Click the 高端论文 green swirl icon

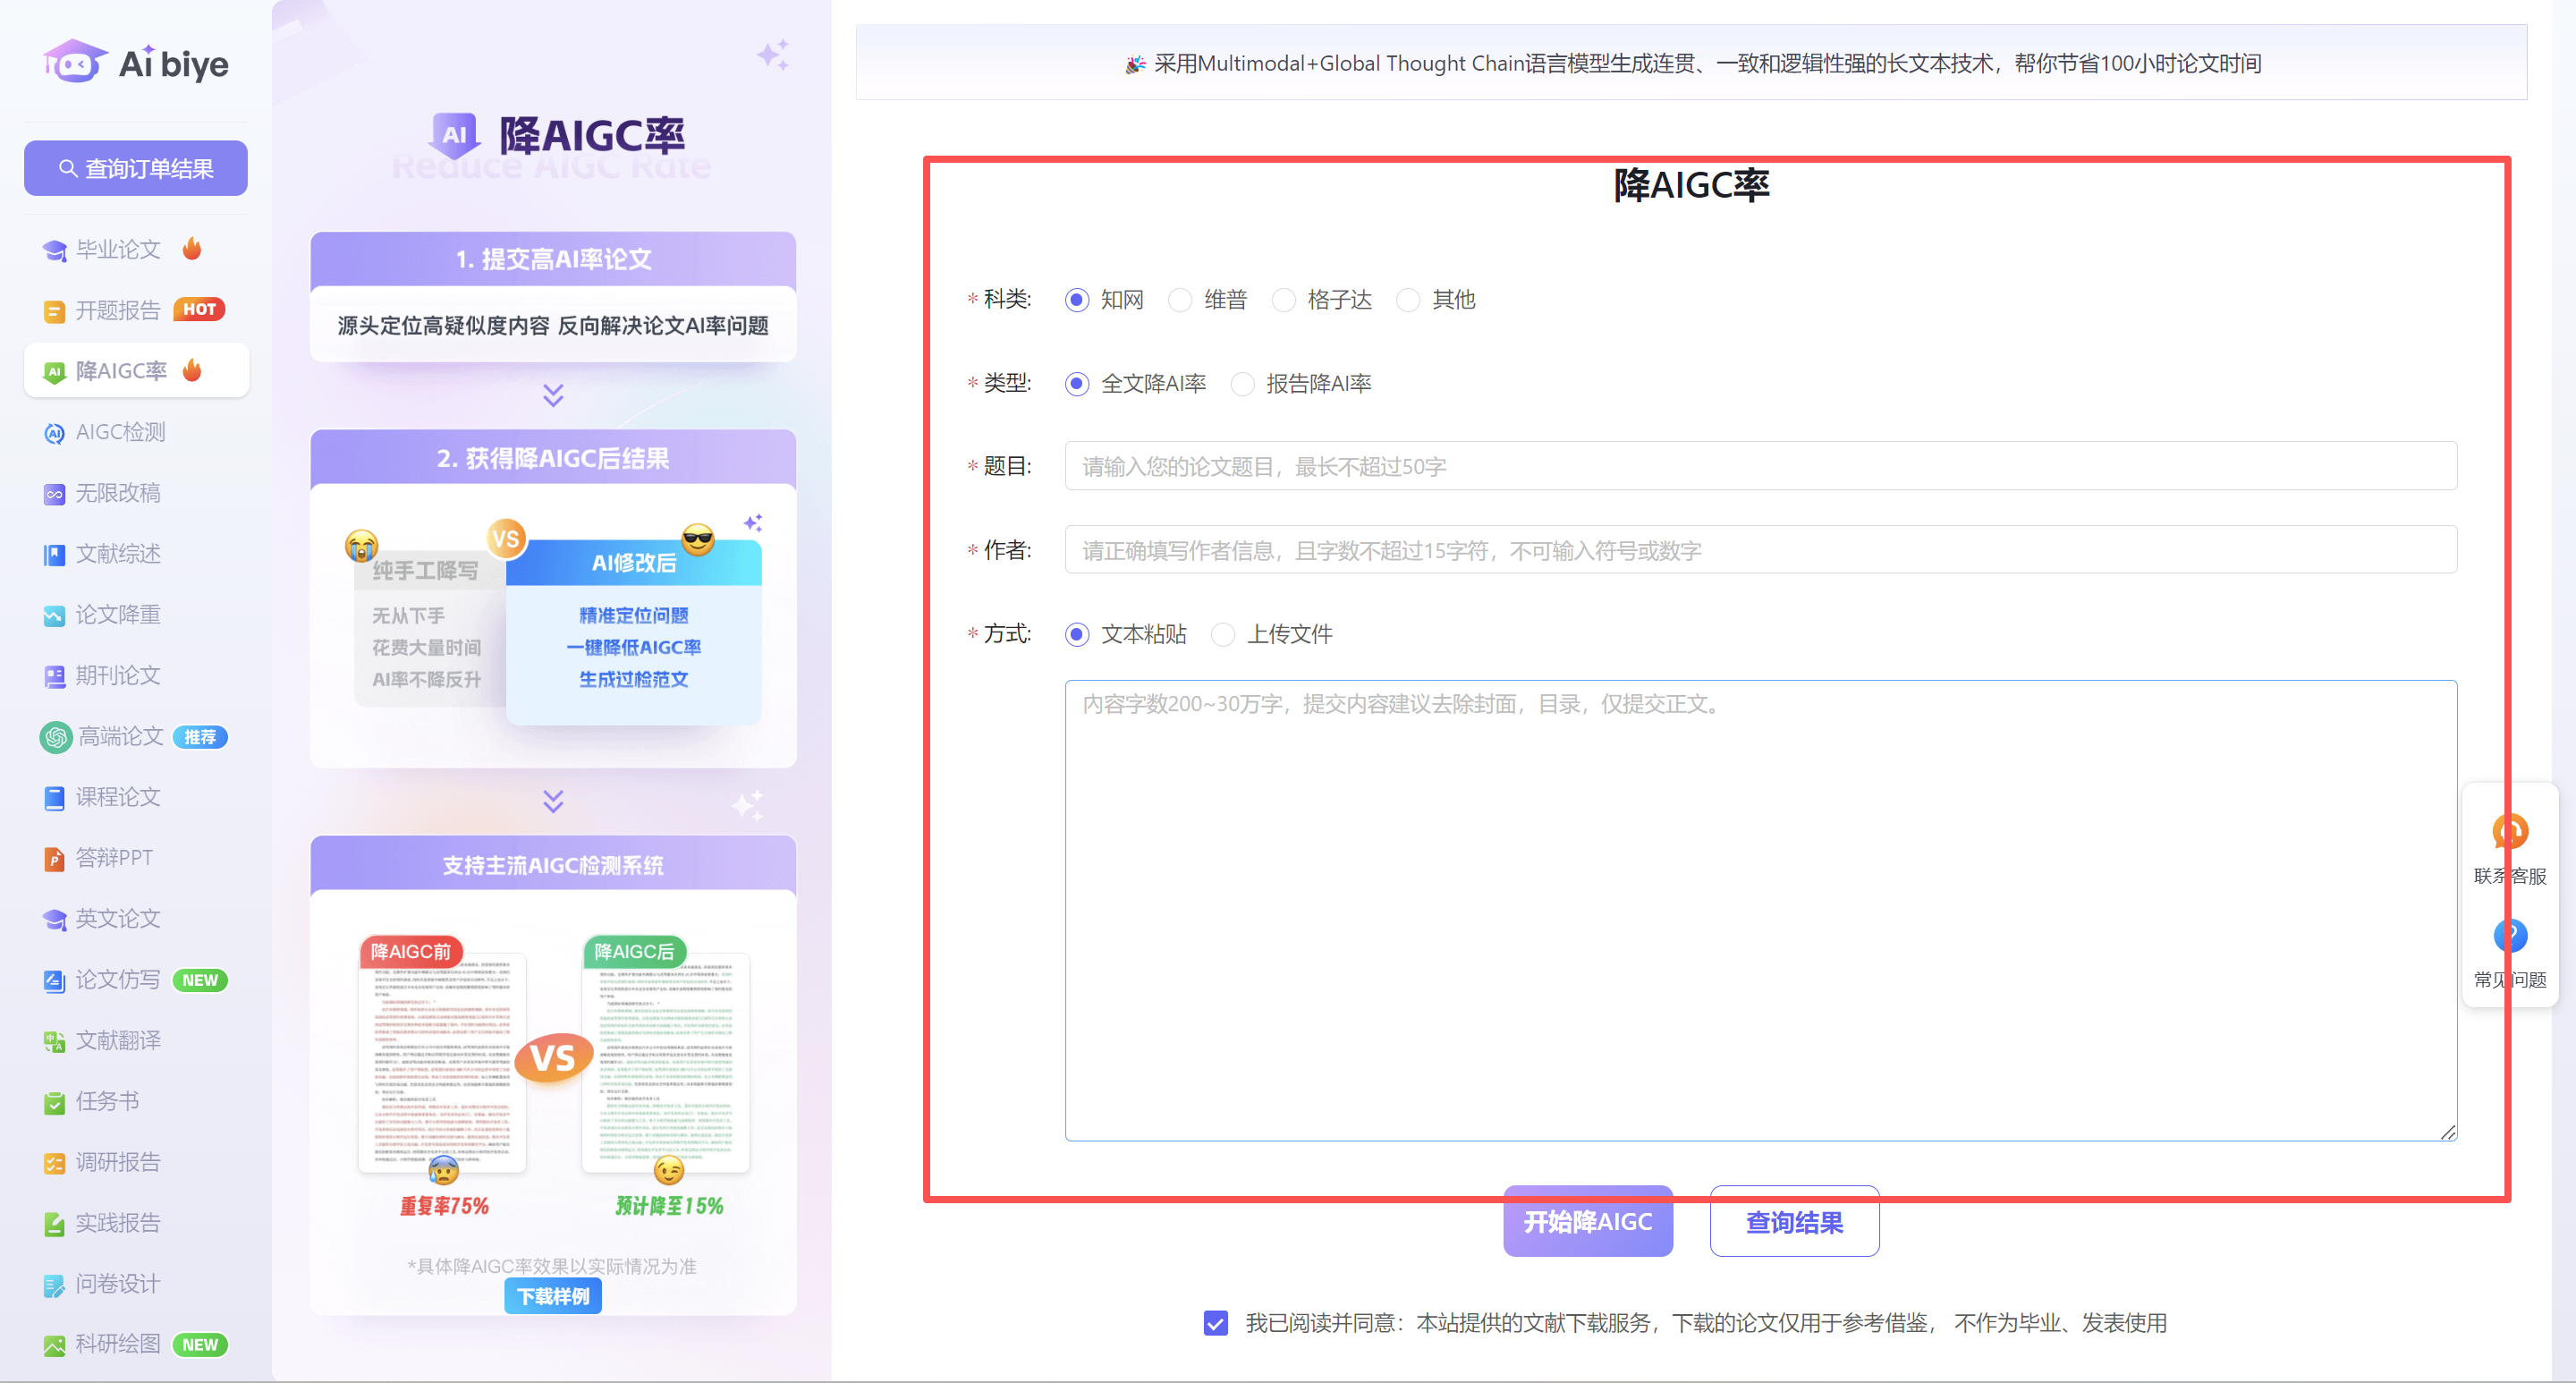56,737
